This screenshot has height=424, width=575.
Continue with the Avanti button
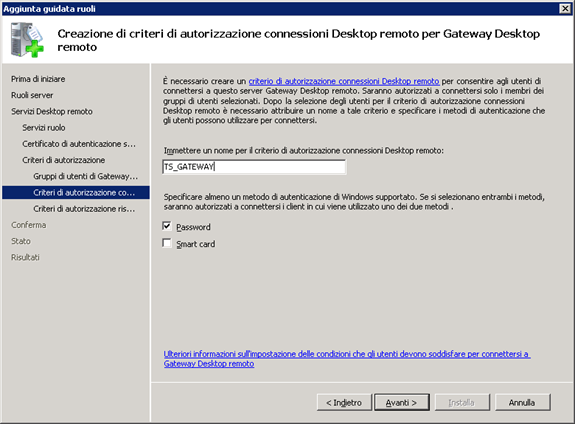(402, 402)
